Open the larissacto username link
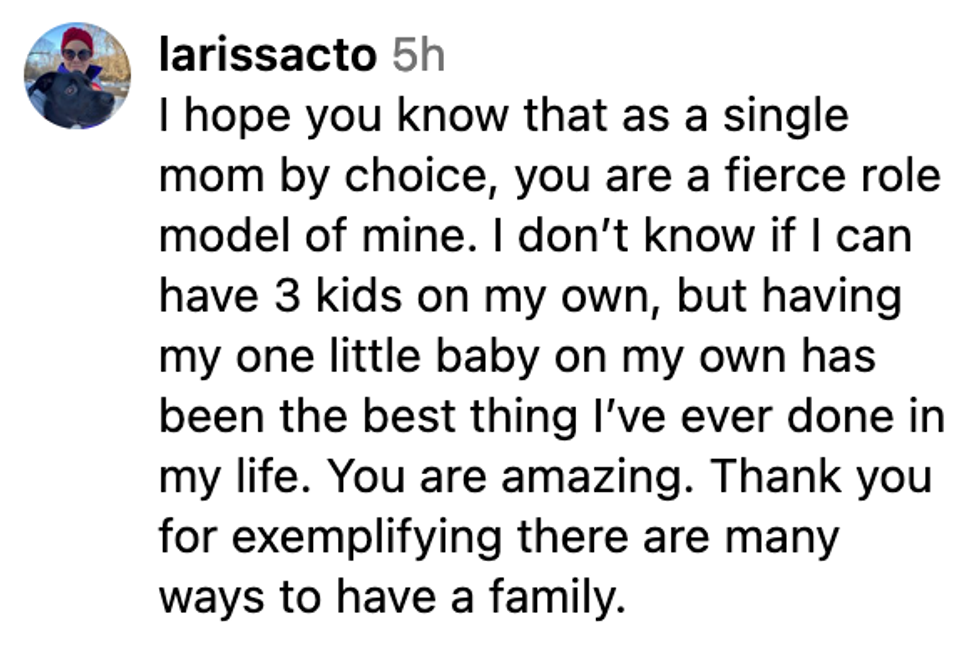 tap(266, 56)
